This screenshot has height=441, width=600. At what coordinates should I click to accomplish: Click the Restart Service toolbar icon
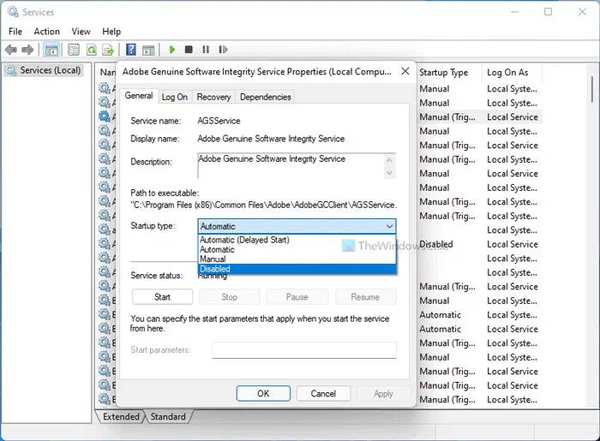[223, 49]
